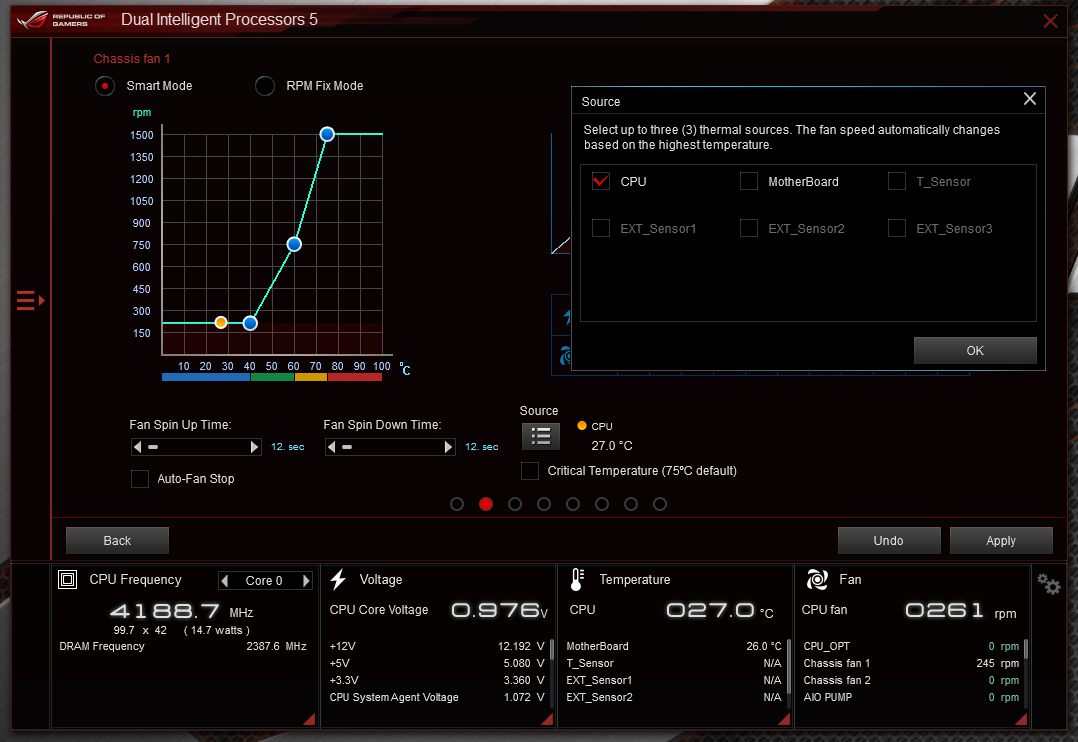Click the EXT_Sensor2 row in Temperature panel

click(x=674, y=697)
